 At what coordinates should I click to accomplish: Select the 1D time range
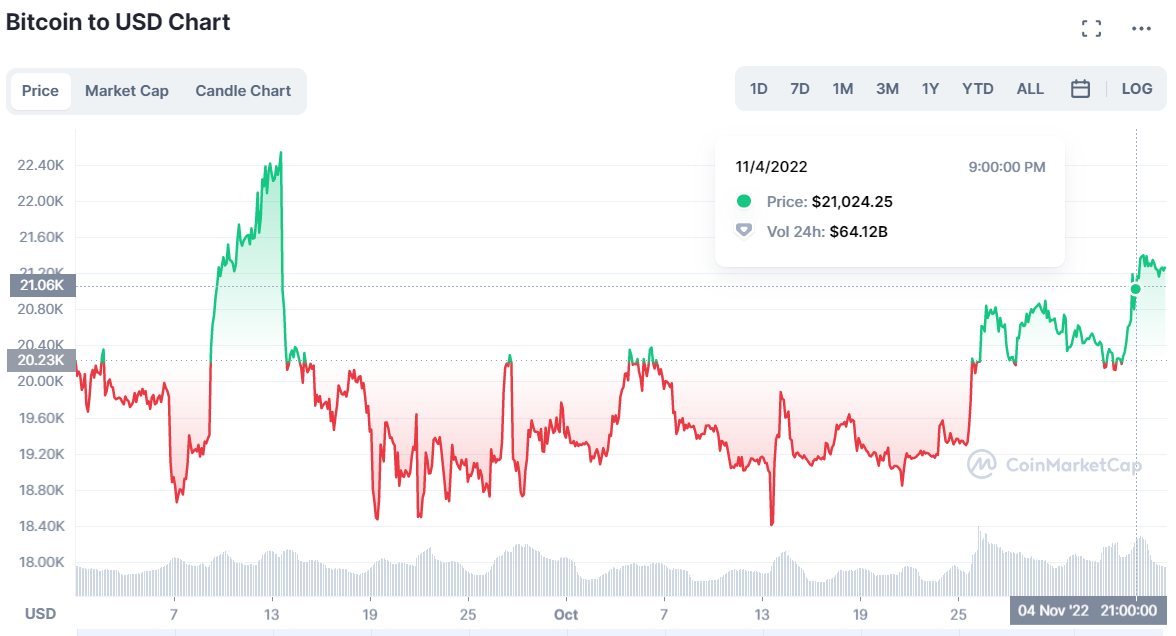pos(758,88)
